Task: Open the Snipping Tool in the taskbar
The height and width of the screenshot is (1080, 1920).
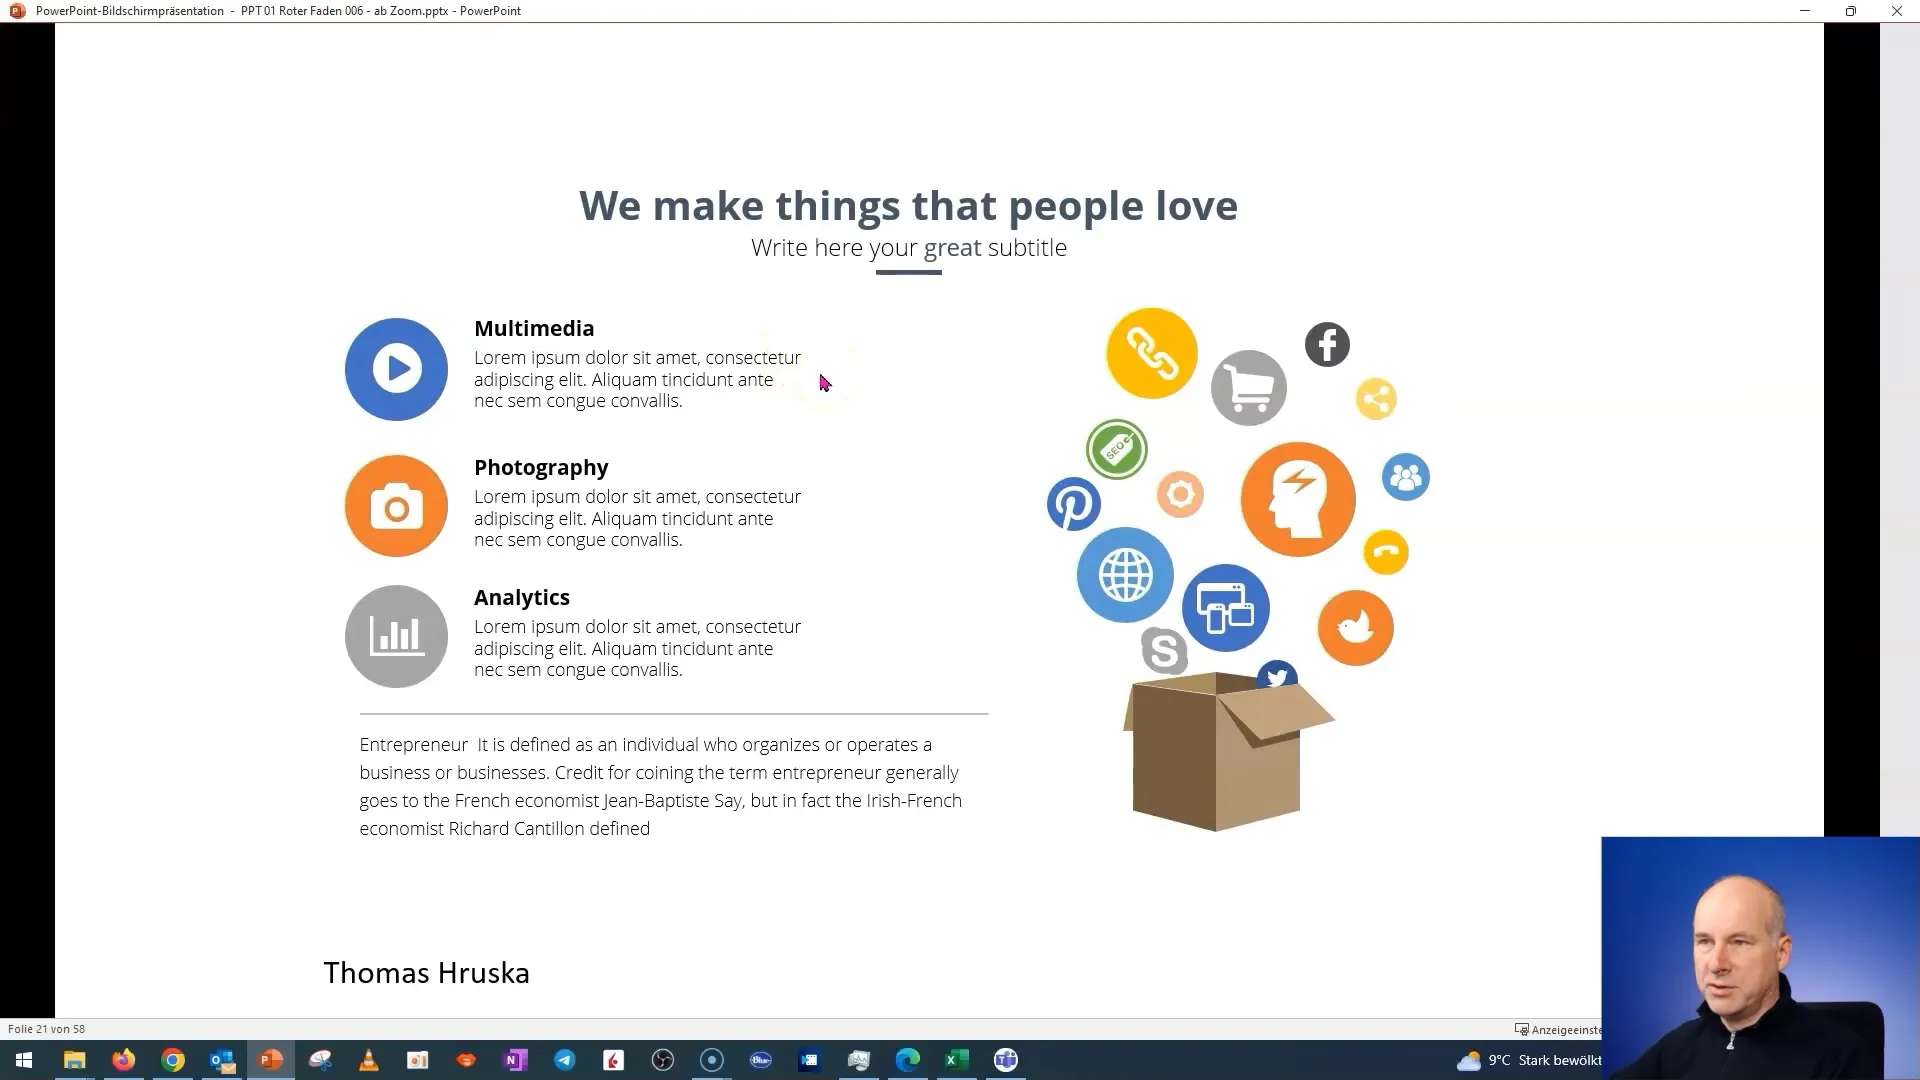Action: pyautogui.click(x=320, y=1060)
